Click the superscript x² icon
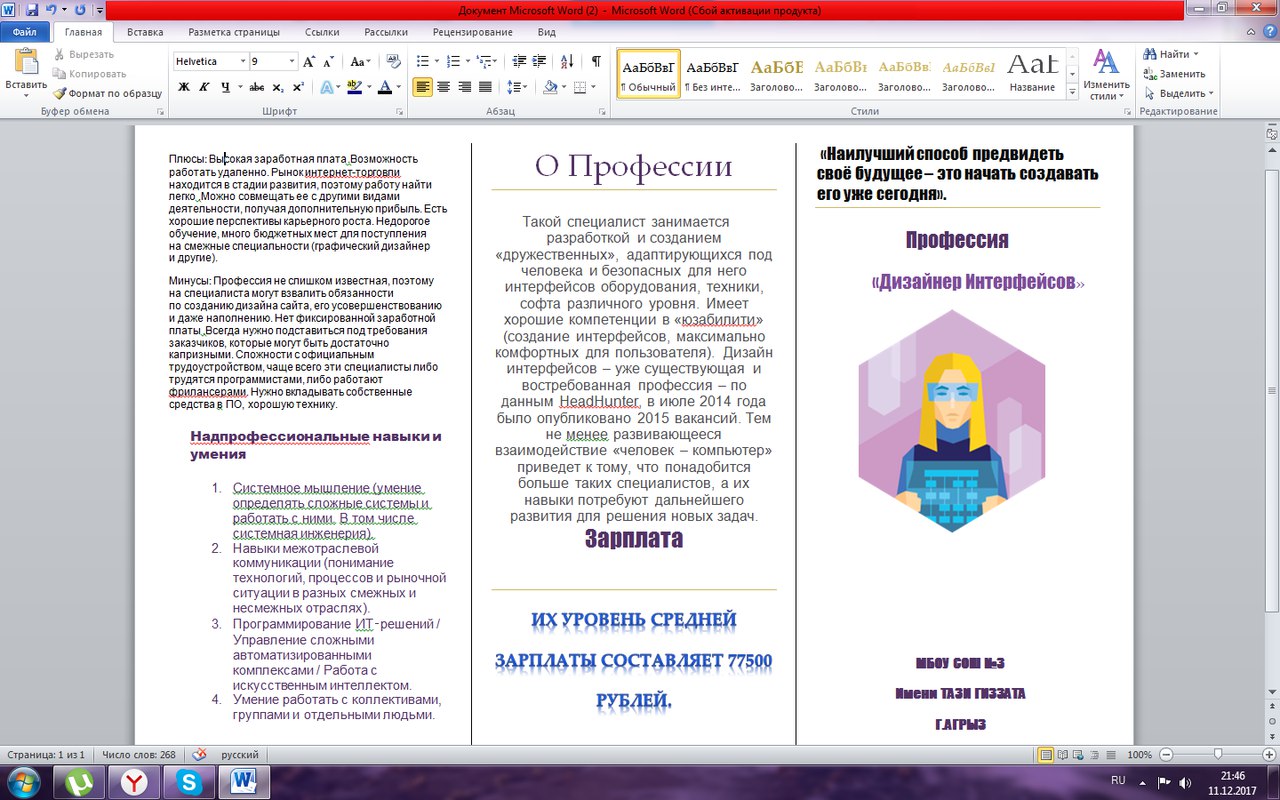This screenshot has width=1280, height=800. click(297, 87)
